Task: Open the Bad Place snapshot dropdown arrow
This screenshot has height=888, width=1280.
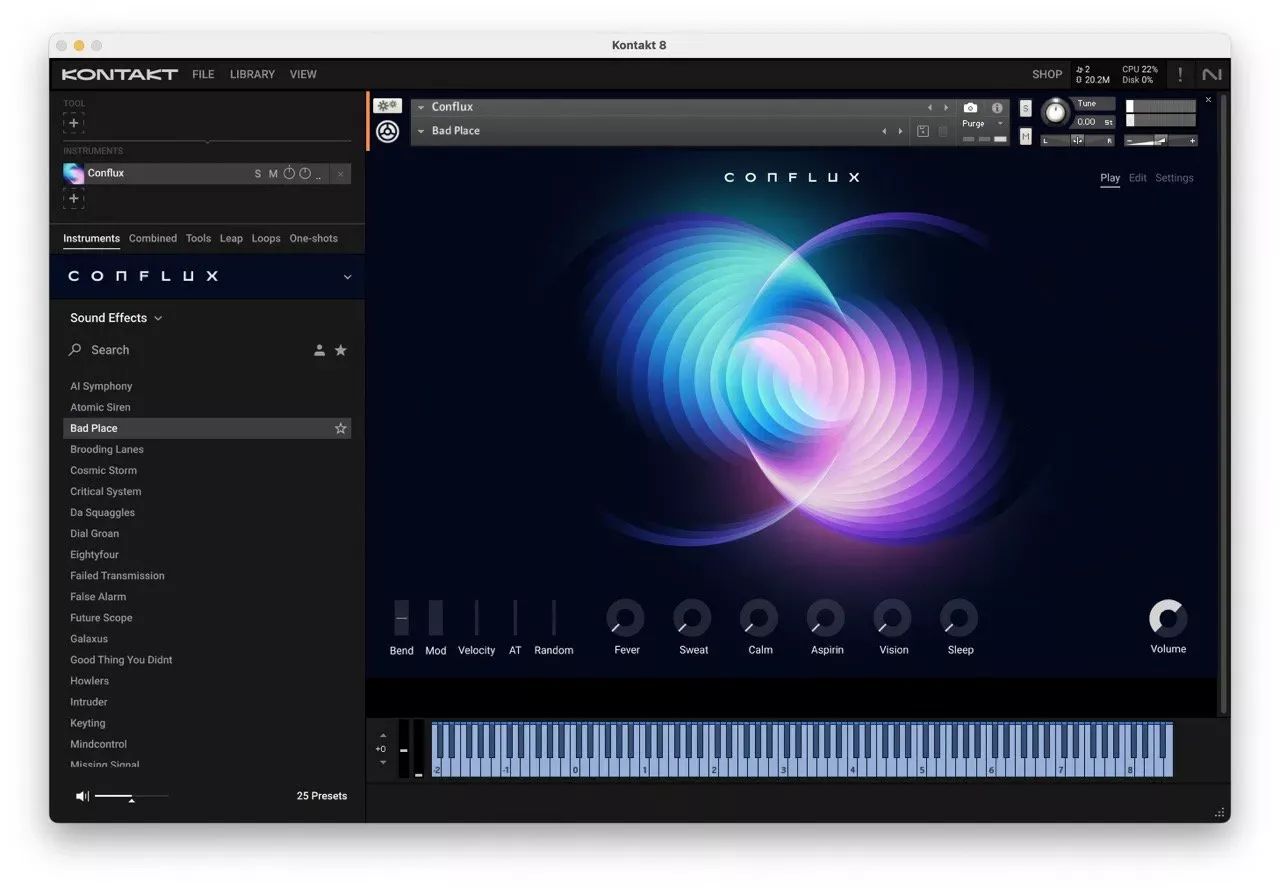Action: point(421,131)
